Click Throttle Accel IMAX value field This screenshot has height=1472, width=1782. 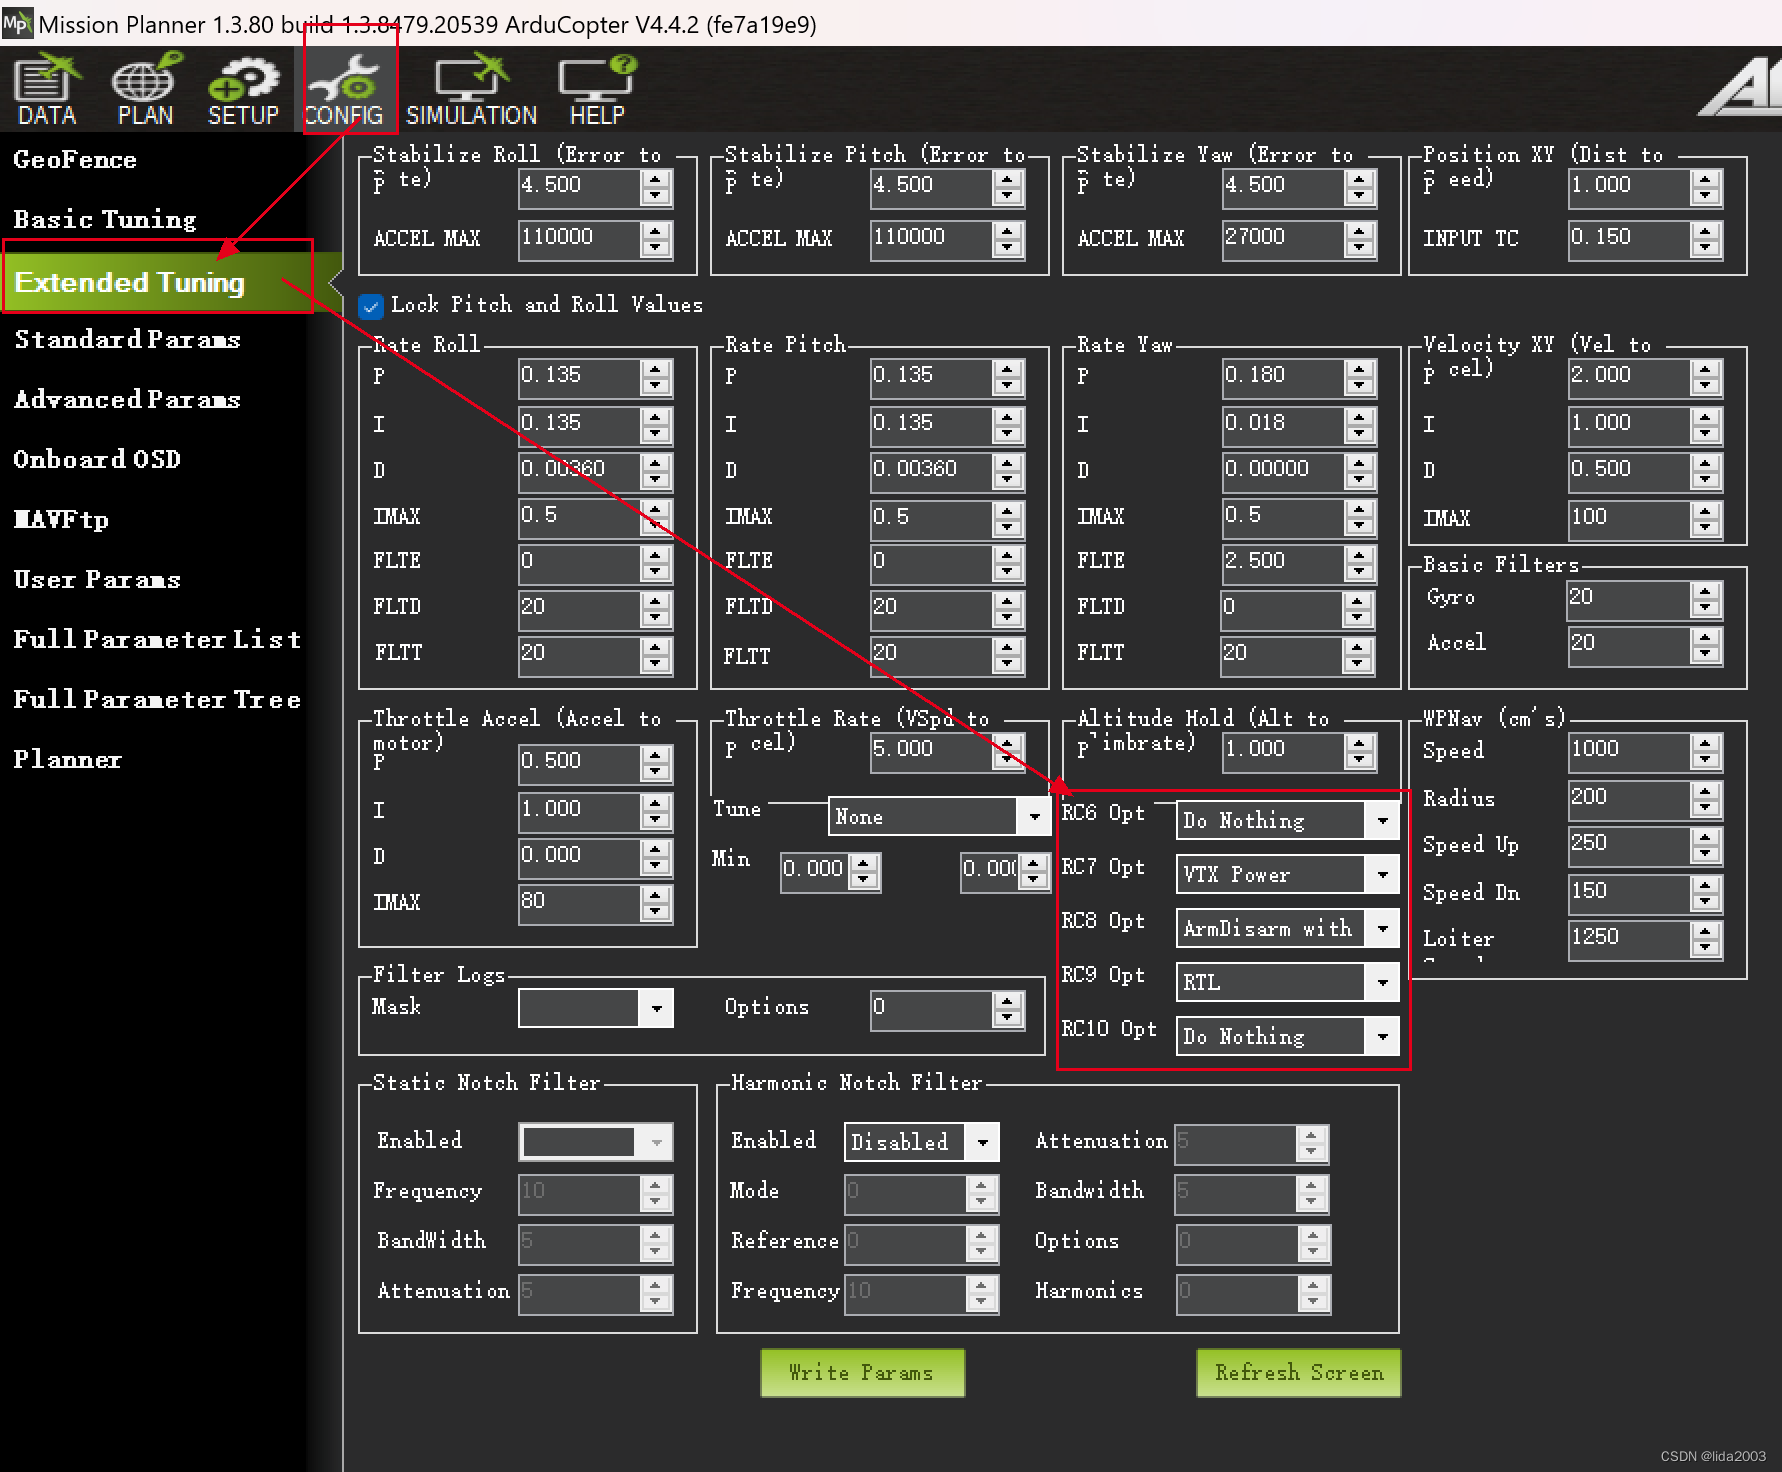pyautogui.click(x=579, y=902)
